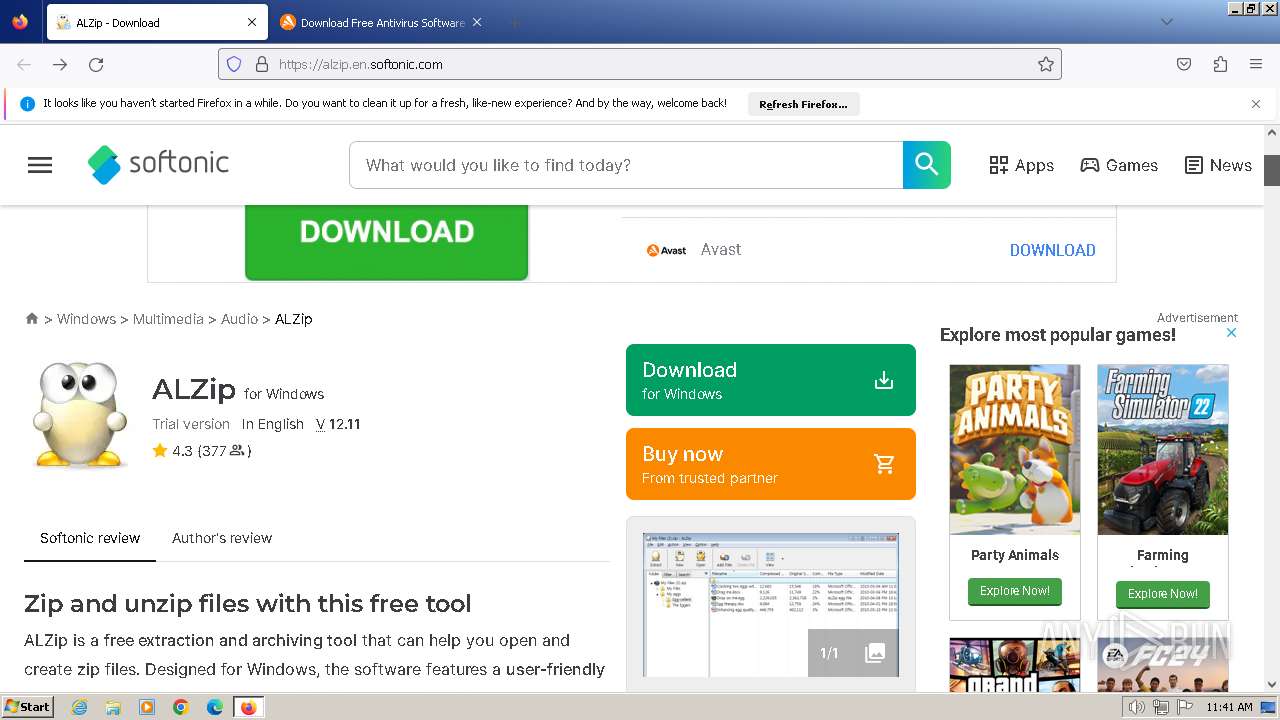Bookmark this page with star icon

(1046, 64)
